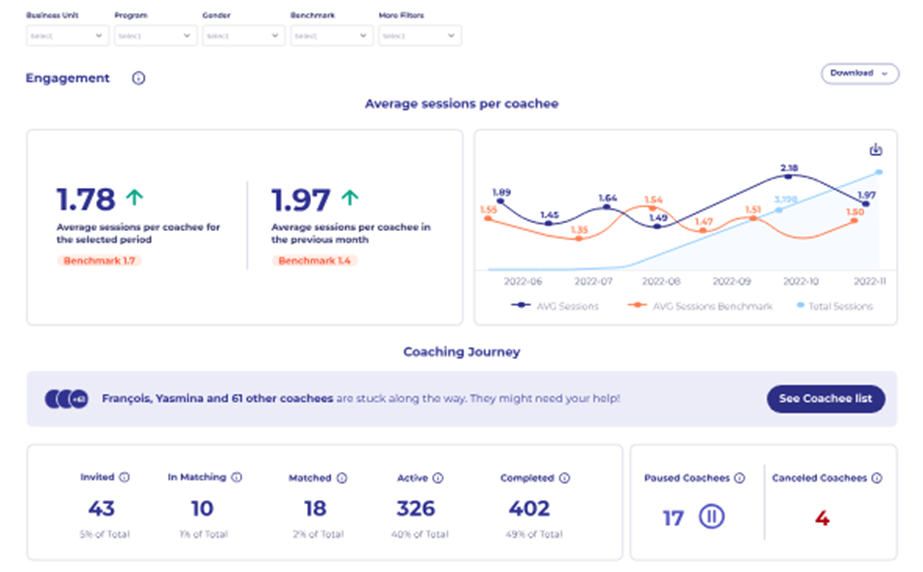This screenshot has width=923, height=572.
Task: Click the 1.89 AVG Sessions data point
Action: (501, 201)
